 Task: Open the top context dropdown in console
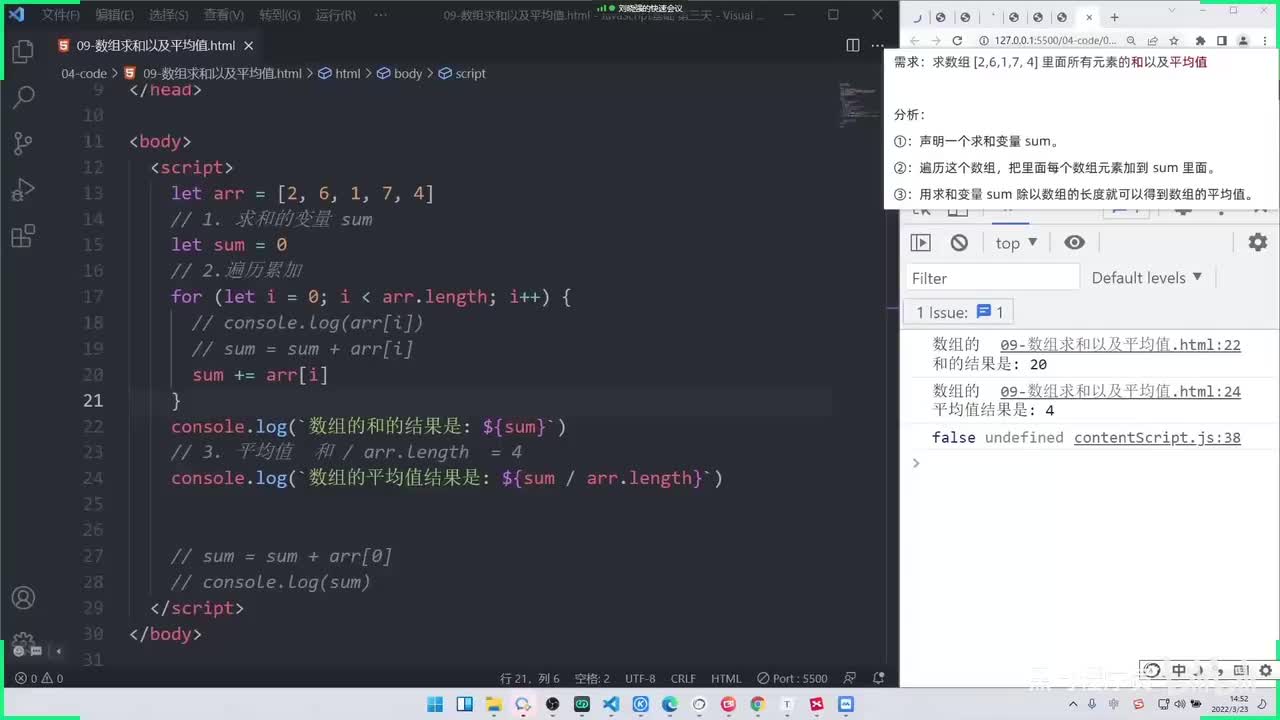[1016, 243]
